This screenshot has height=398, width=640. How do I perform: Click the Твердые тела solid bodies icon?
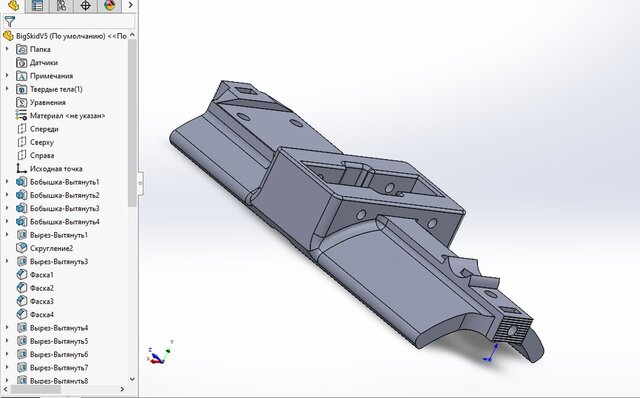click(x=21, y=89)
